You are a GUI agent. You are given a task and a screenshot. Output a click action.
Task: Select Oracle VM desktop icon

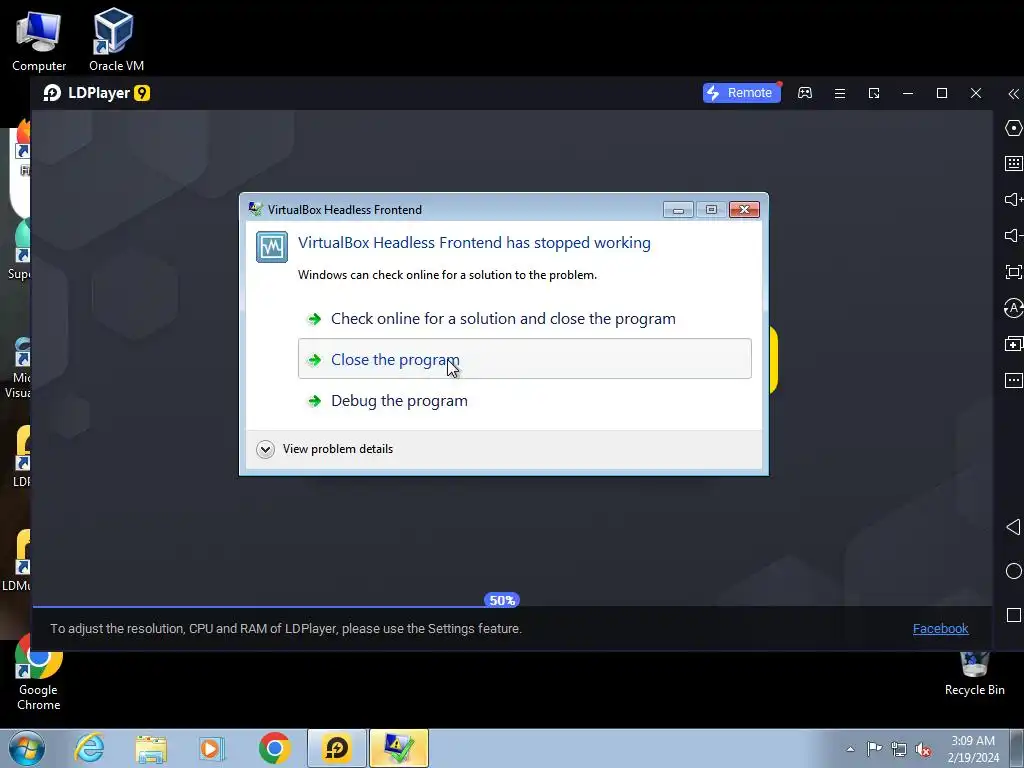tap(116, 40)
